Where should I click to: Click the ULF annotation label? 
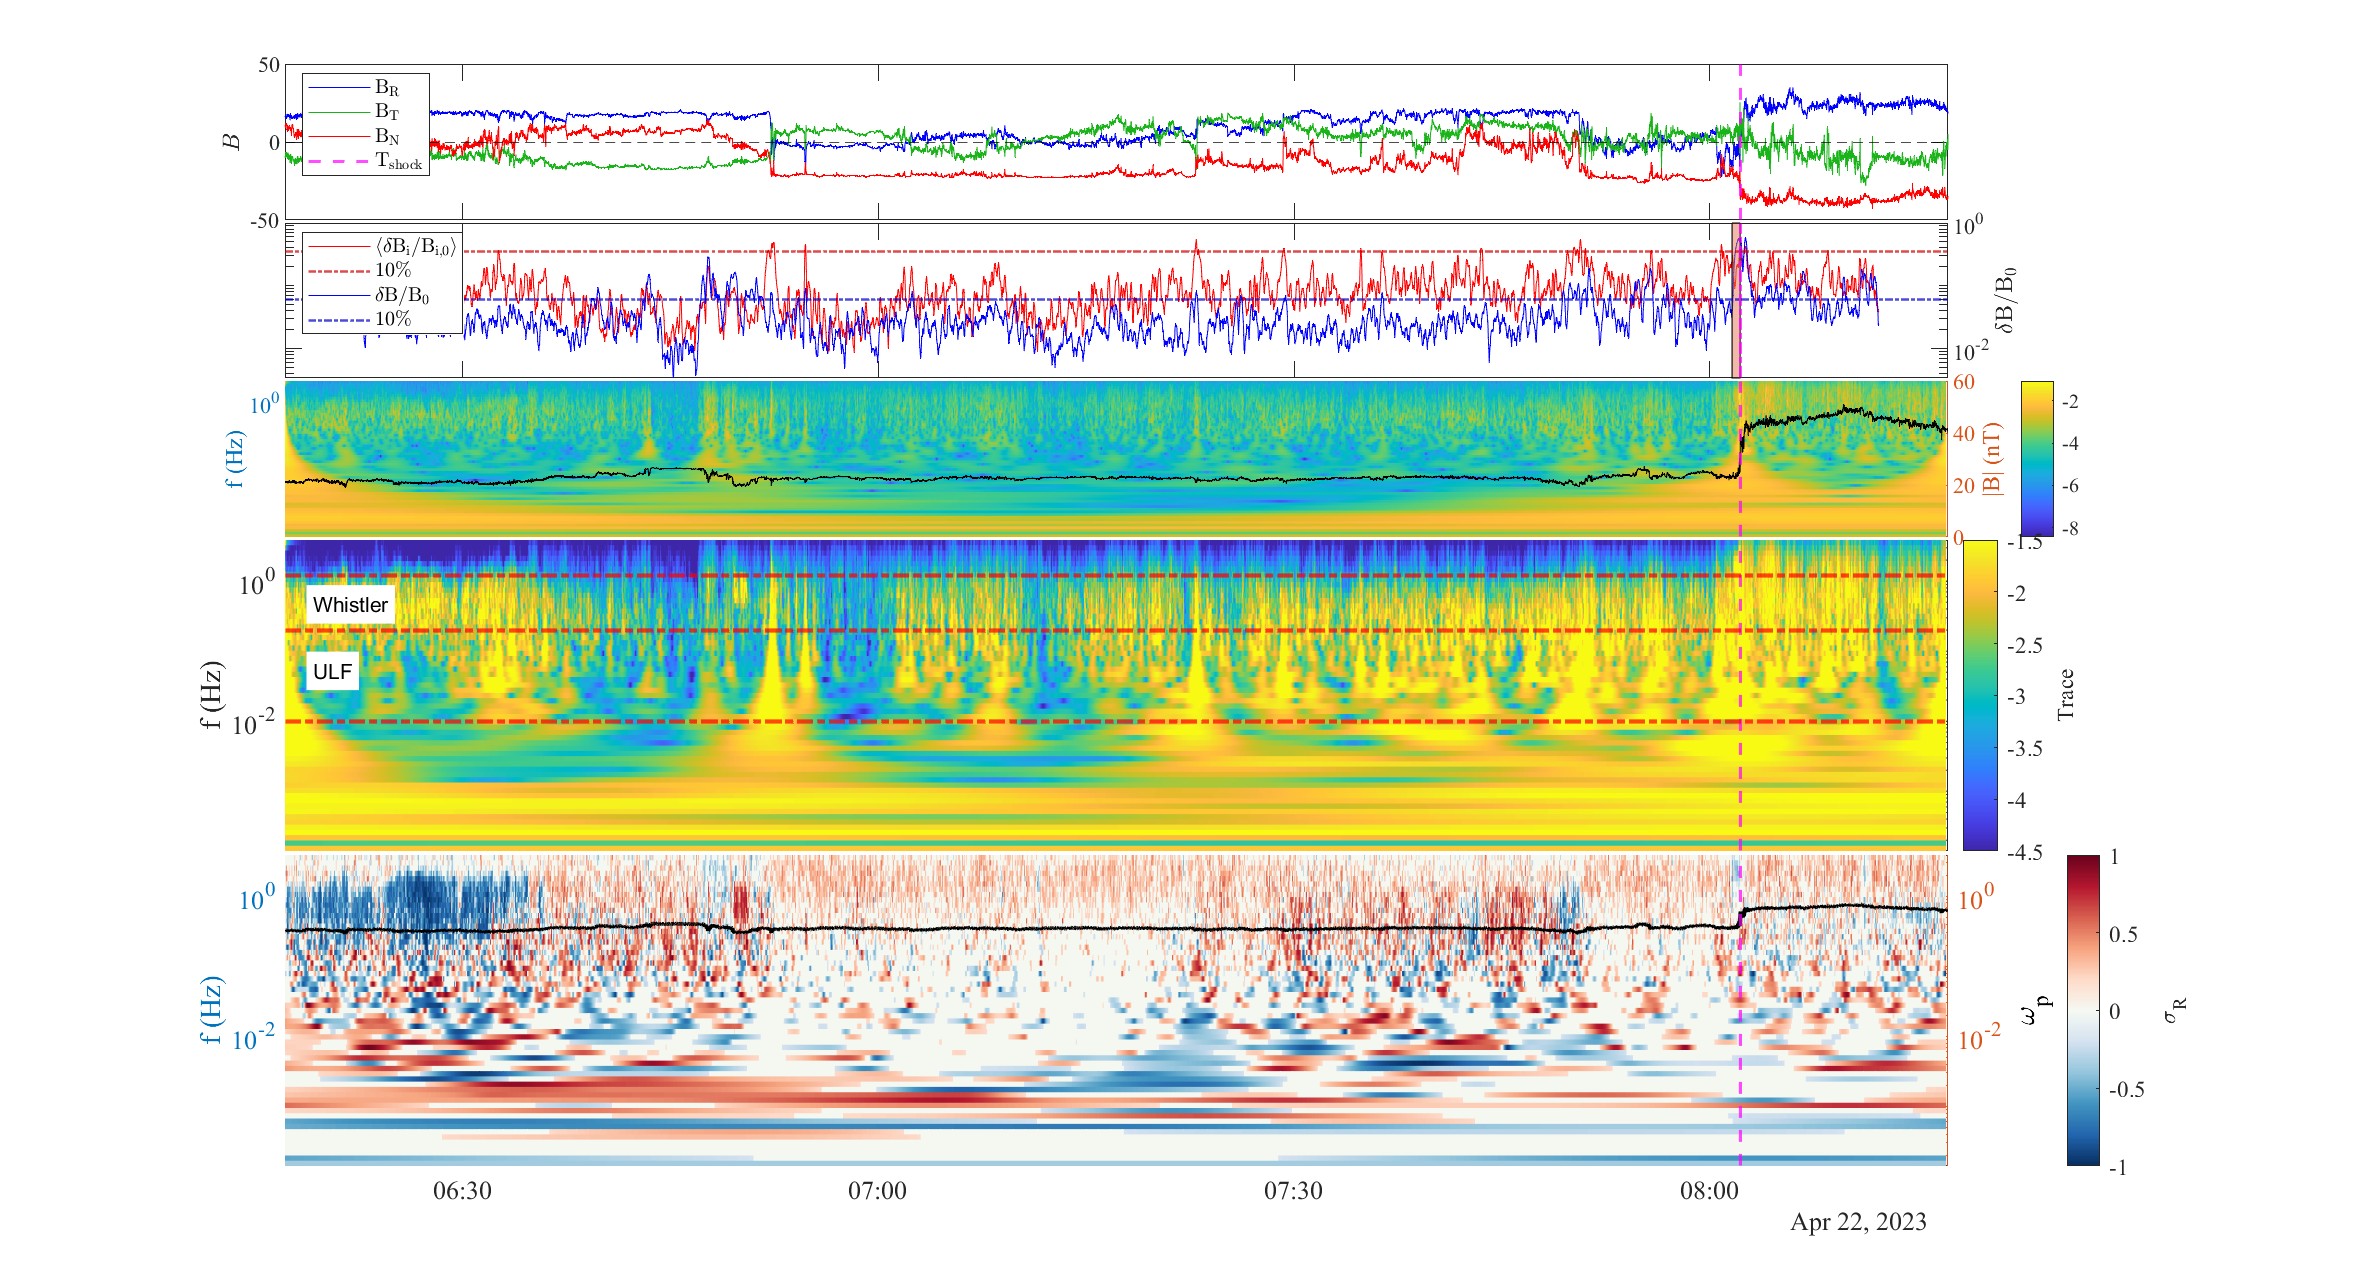coord(332,672)
